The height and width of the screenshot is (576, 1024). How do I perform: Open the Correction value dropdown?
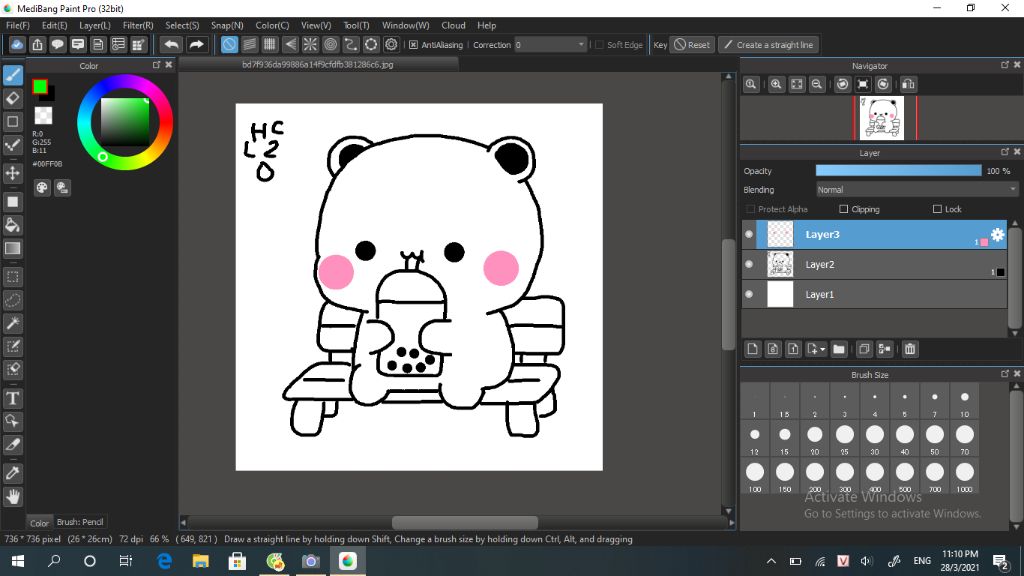click(x=550, y=45)
